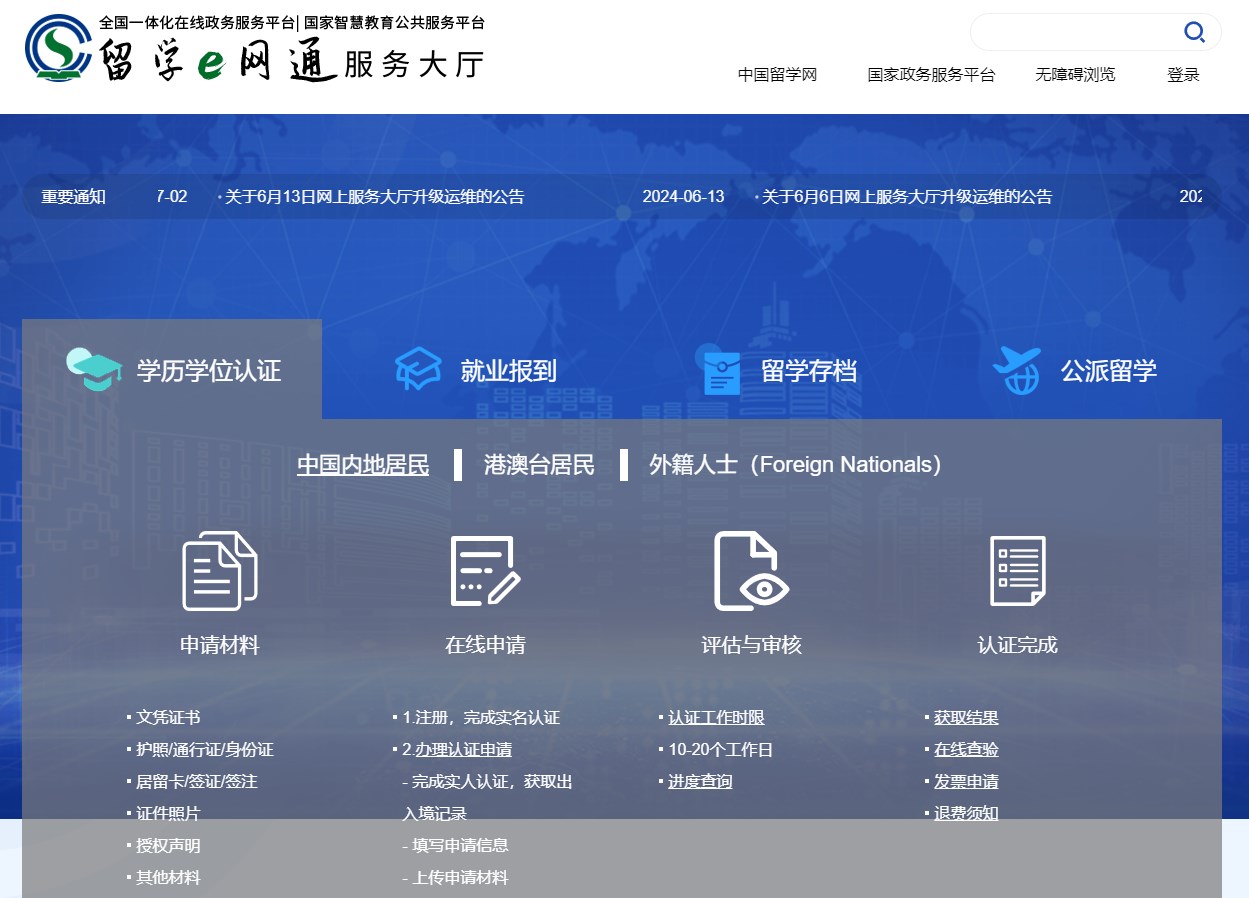Click the 2024-06-13 notice date

point(683,197)
